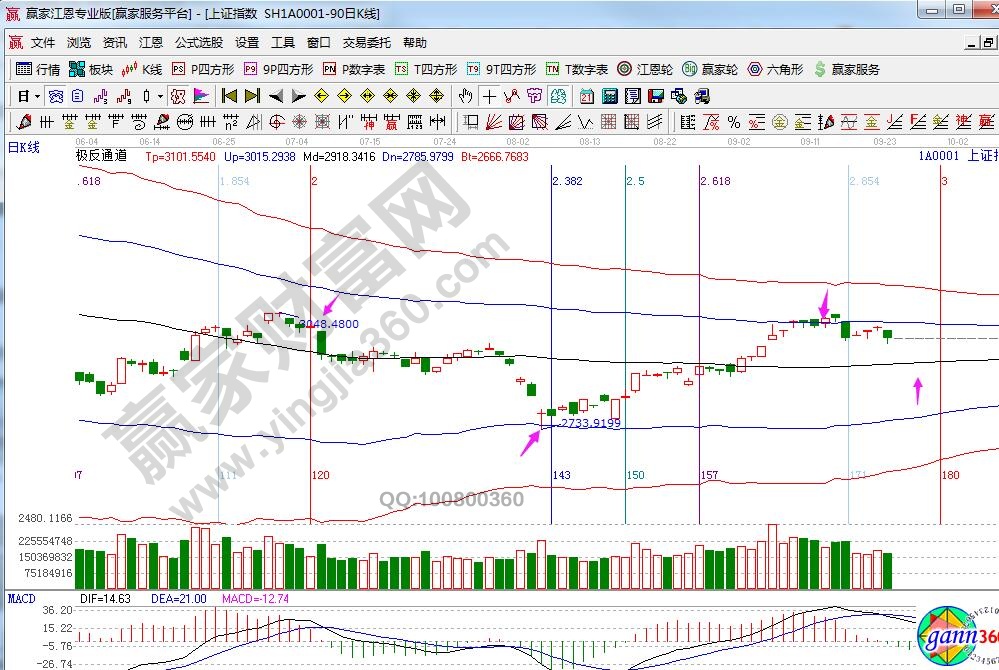Open the 帮助 menu
The height and width of the screenshot is (670, 999).
click(x=415, y=43)
